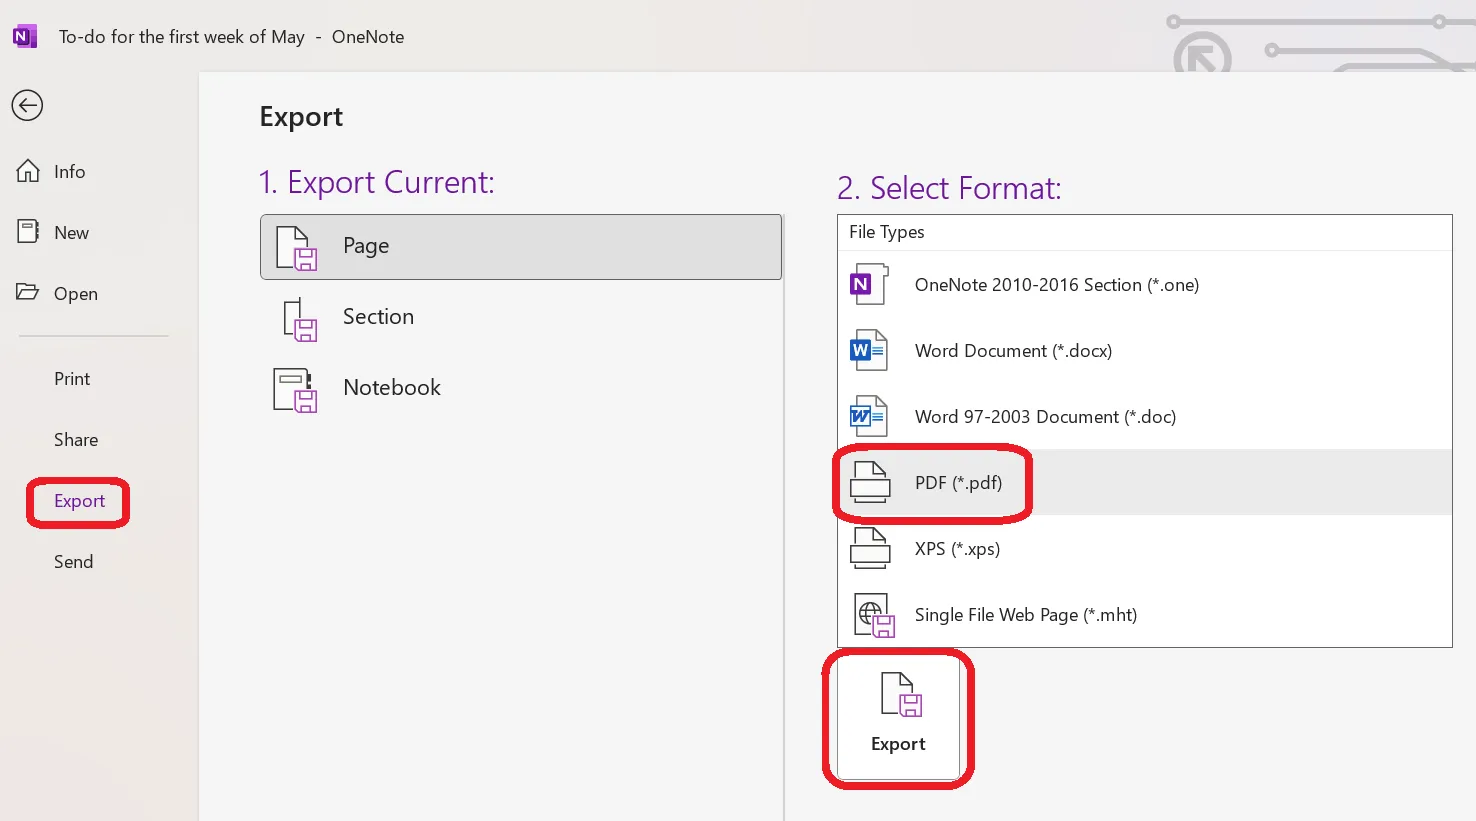
Task: Select XPS (*.xps) format
Action: click(1145, 549)
